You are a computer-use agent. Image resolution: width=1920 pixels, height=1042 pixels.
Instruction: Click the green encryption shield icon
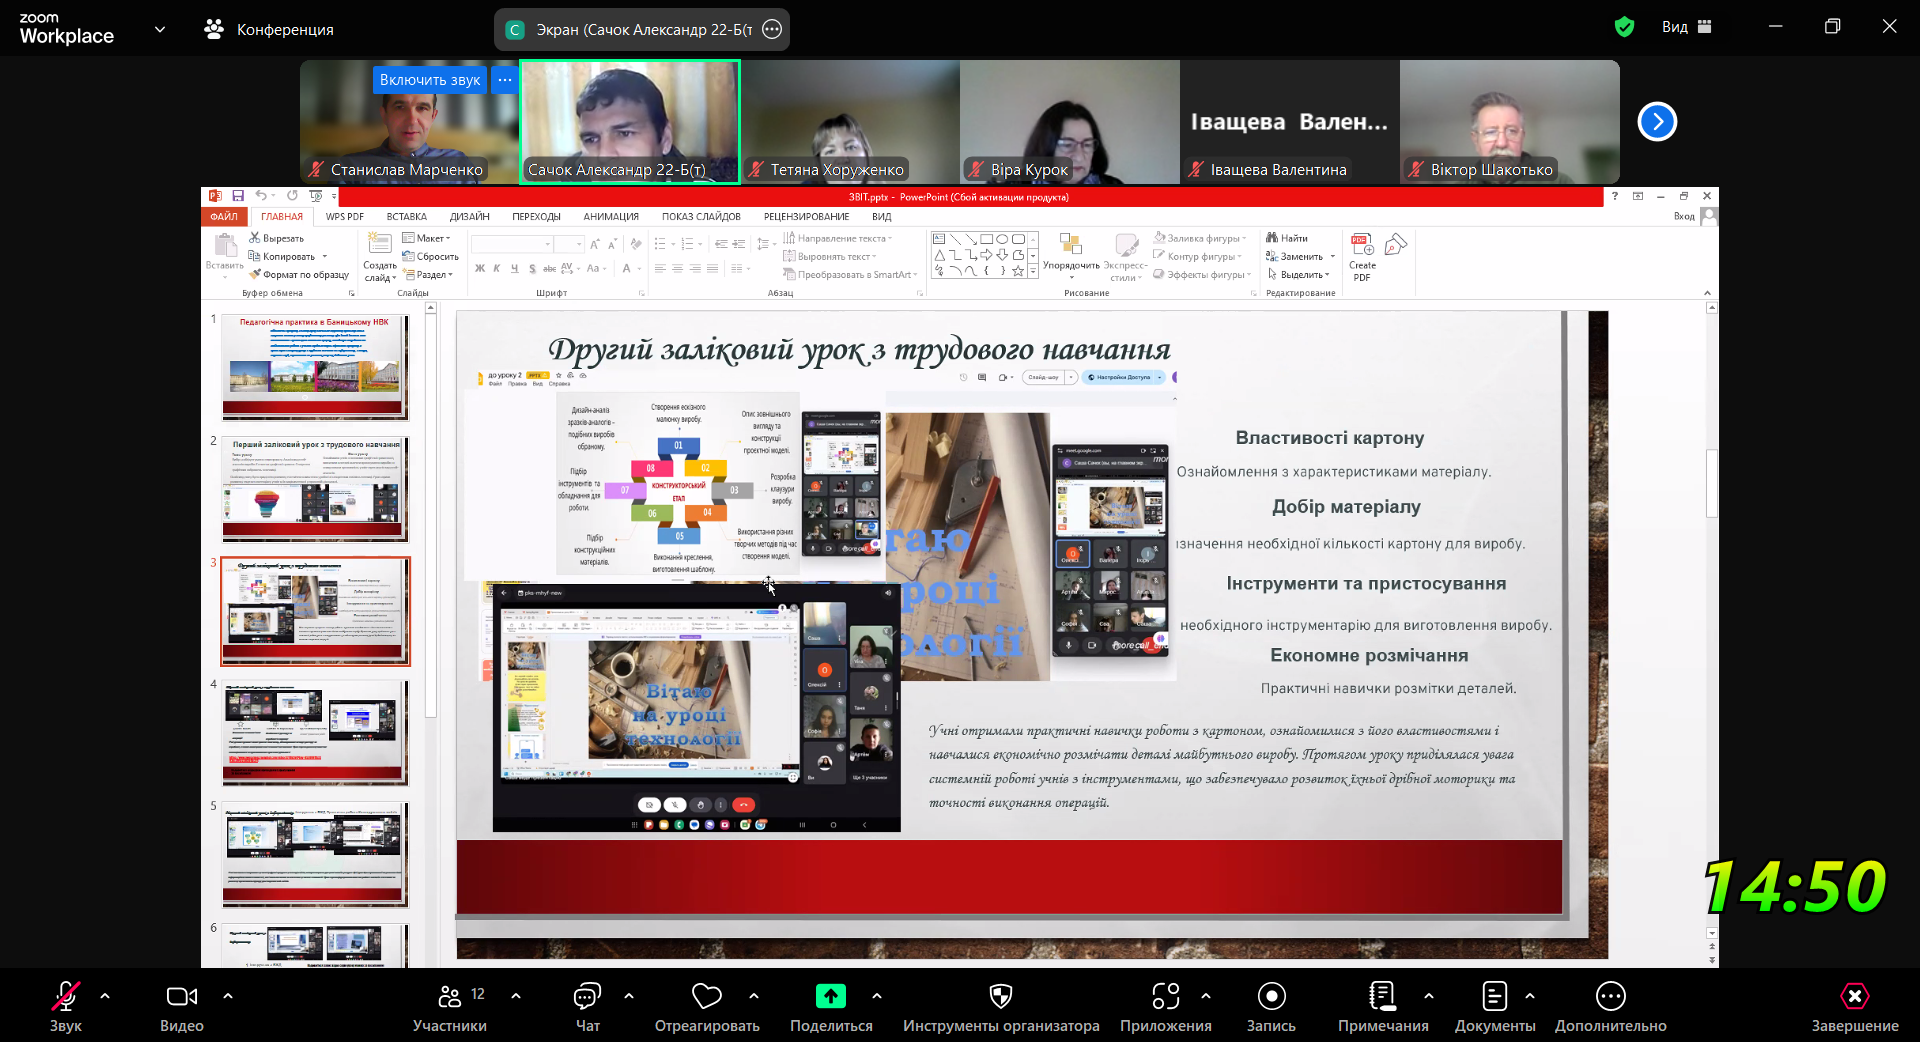(x=1625, y=27)
